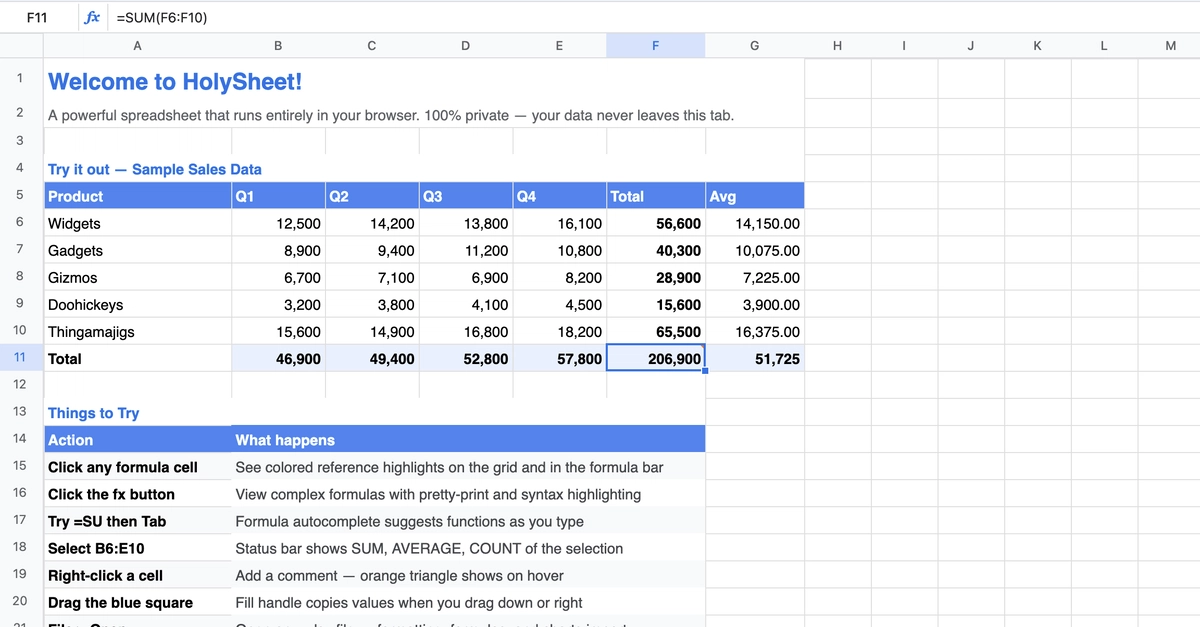
Task: Click the 'Select B6:E10' cell
Action: (x=138, y=547)
